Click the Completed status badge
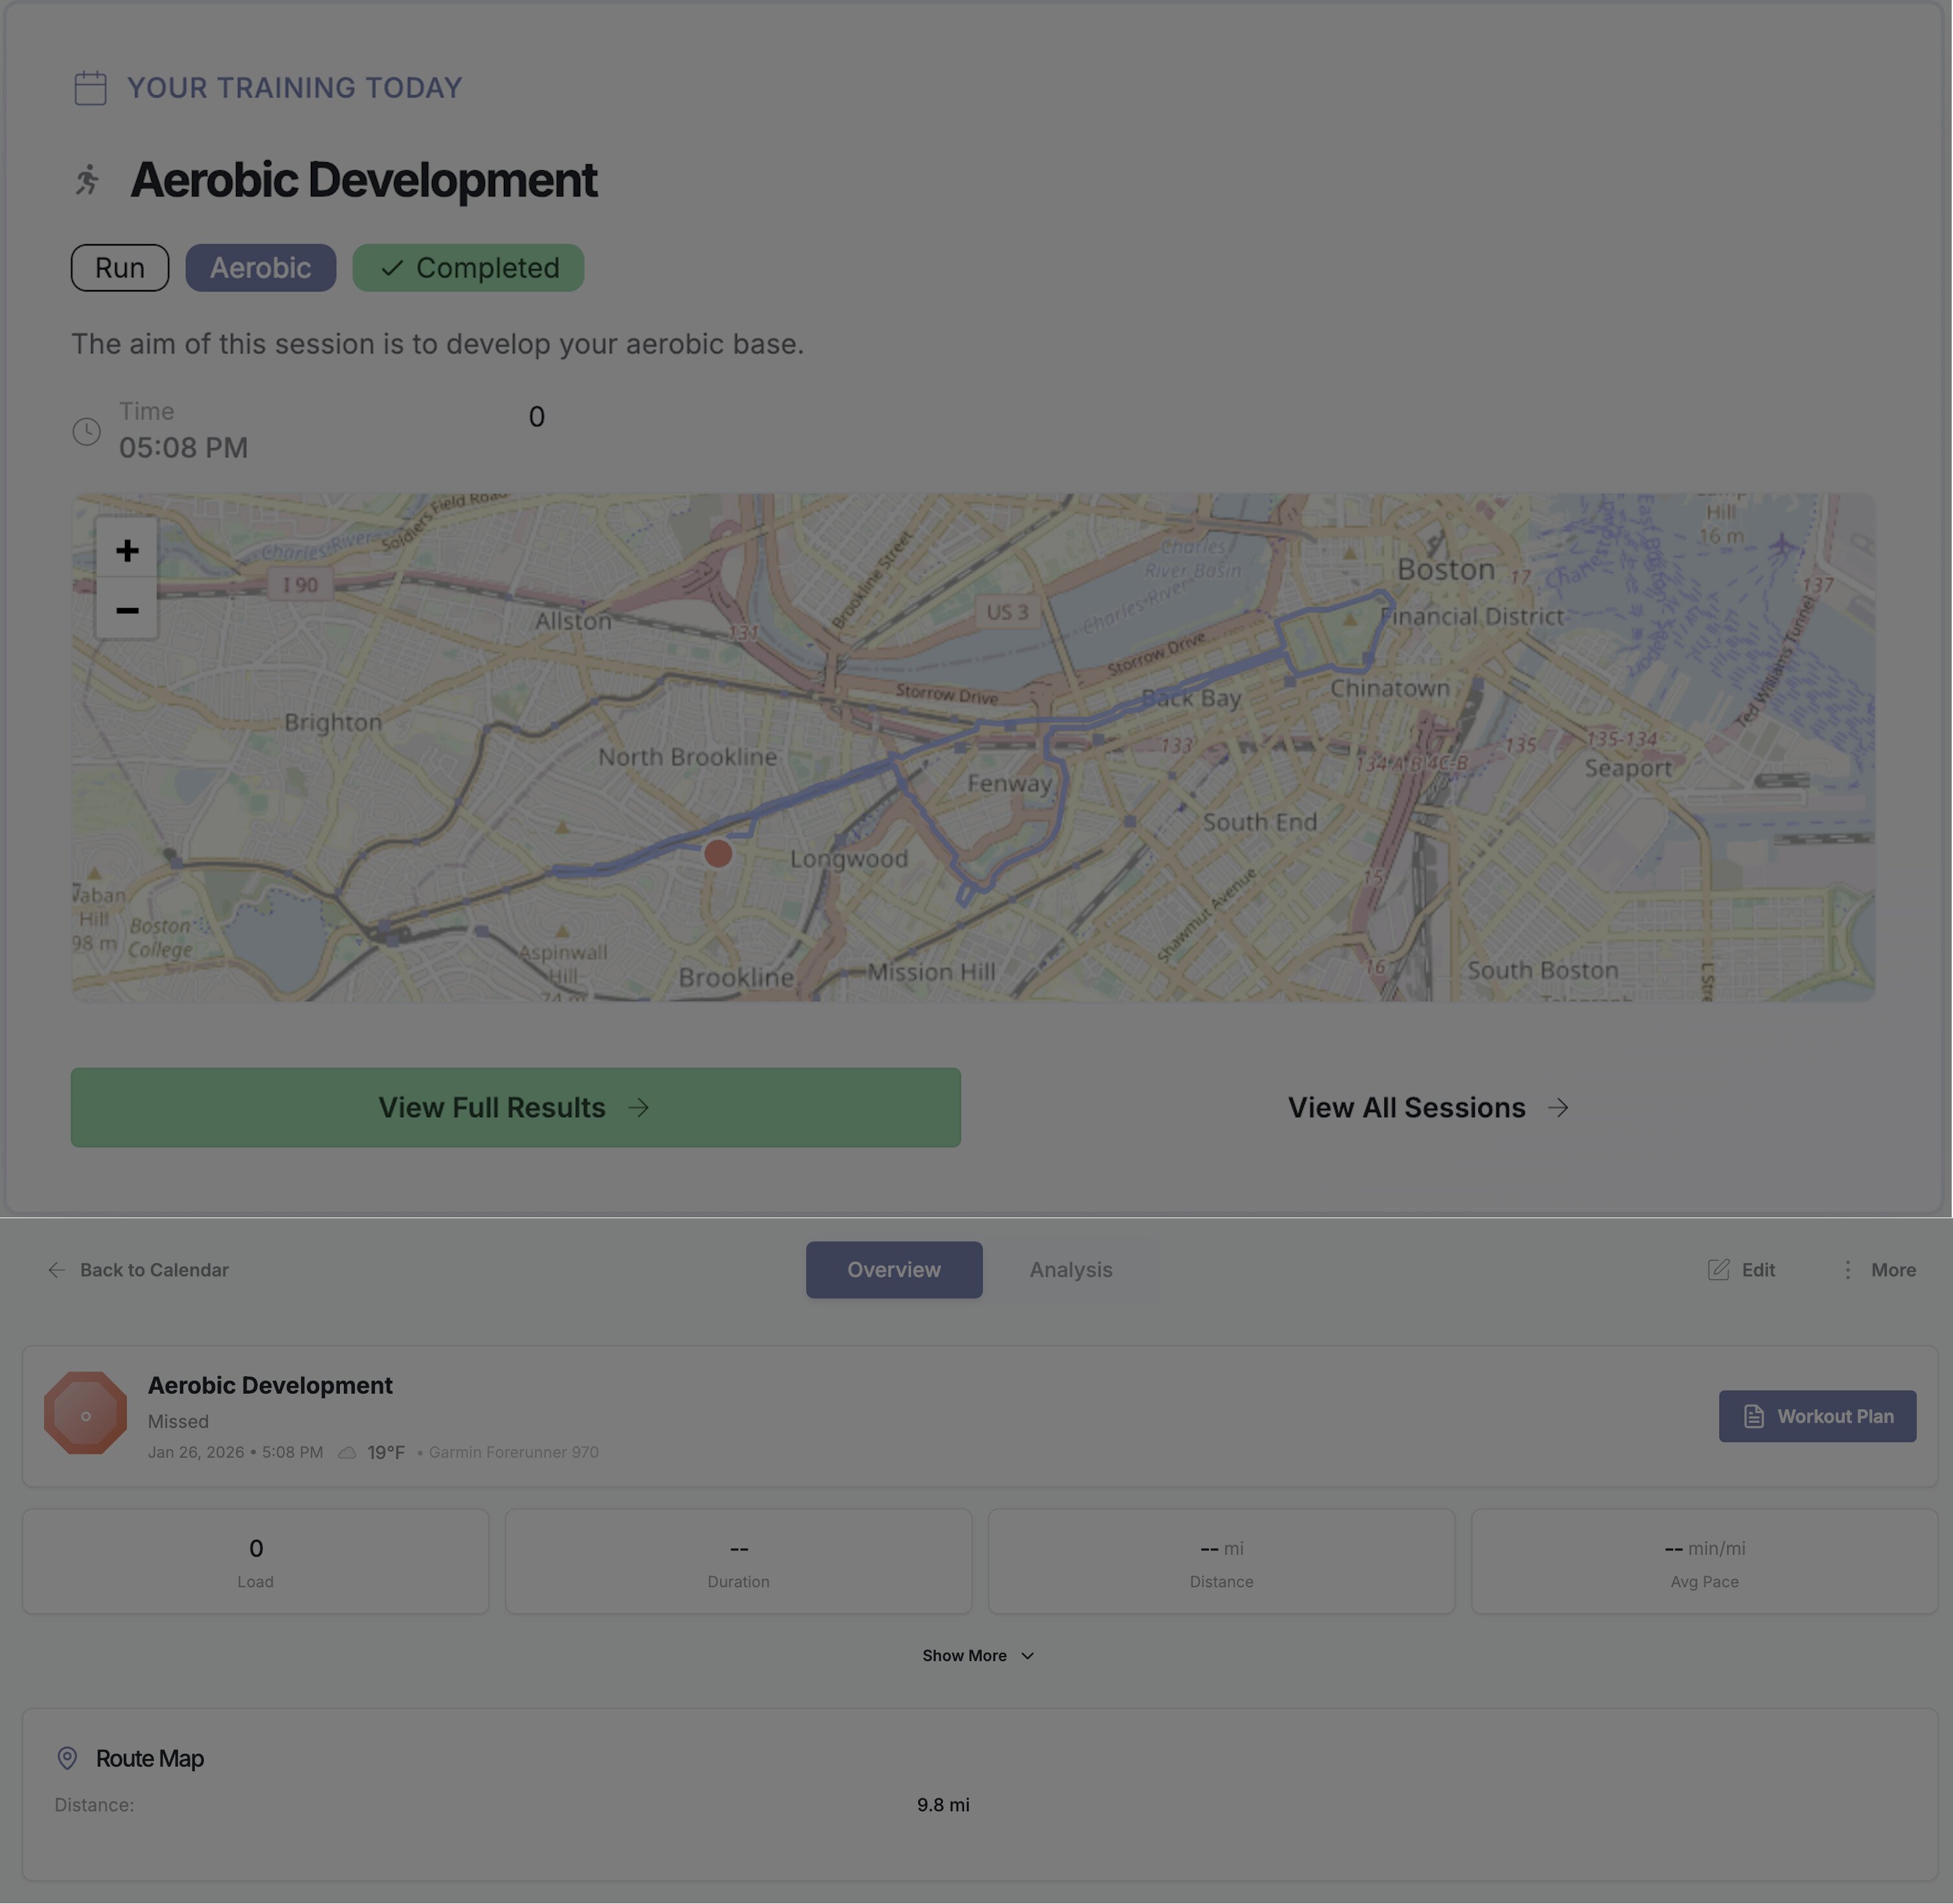This screenshot has width=1953, height=1904. [x=468, y=268]
